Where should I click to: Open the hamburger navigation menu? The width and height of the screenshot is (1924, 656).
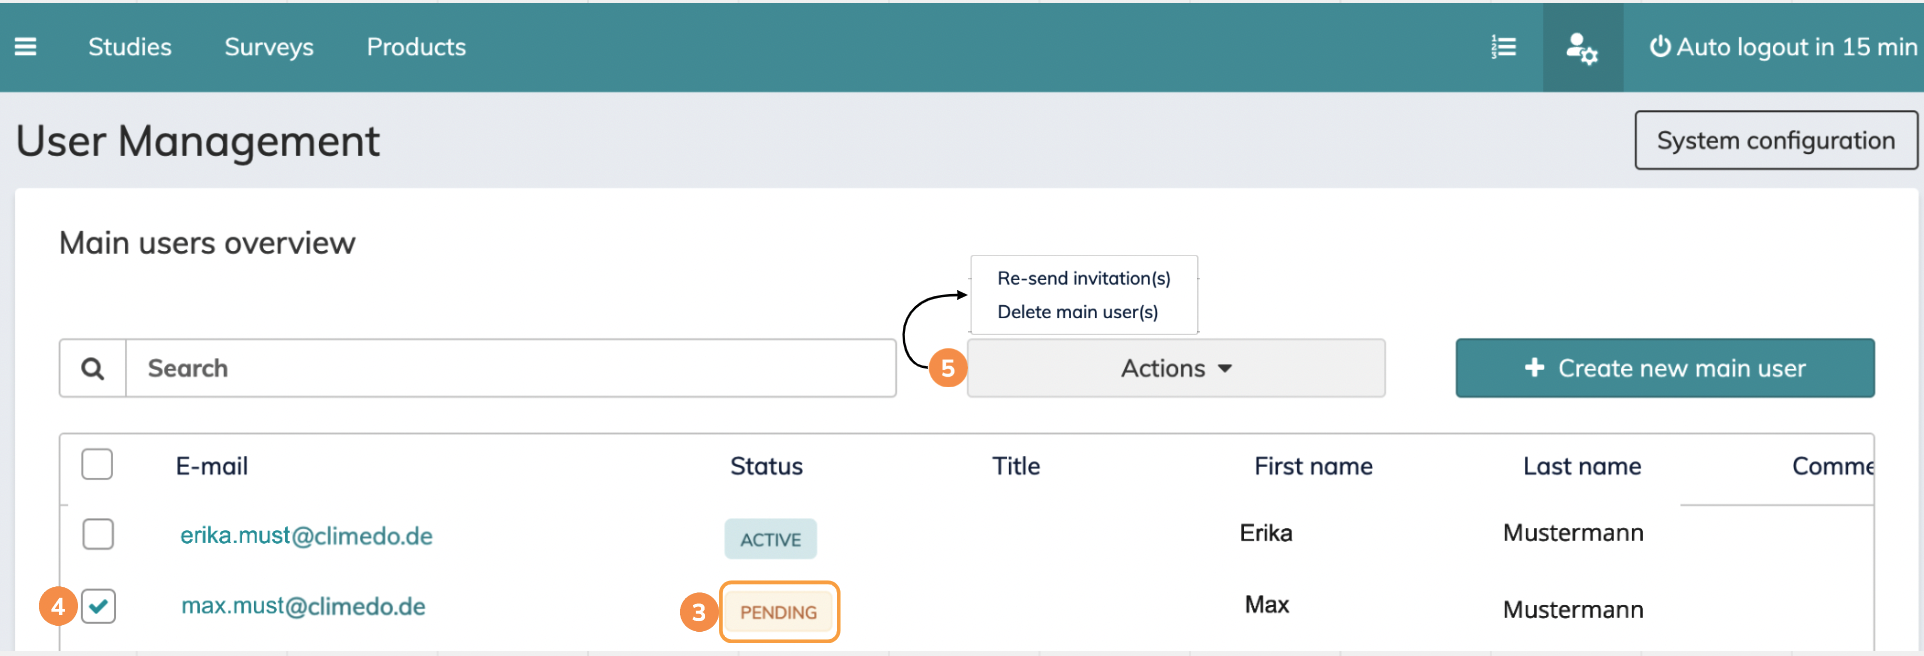coord(26,47)
